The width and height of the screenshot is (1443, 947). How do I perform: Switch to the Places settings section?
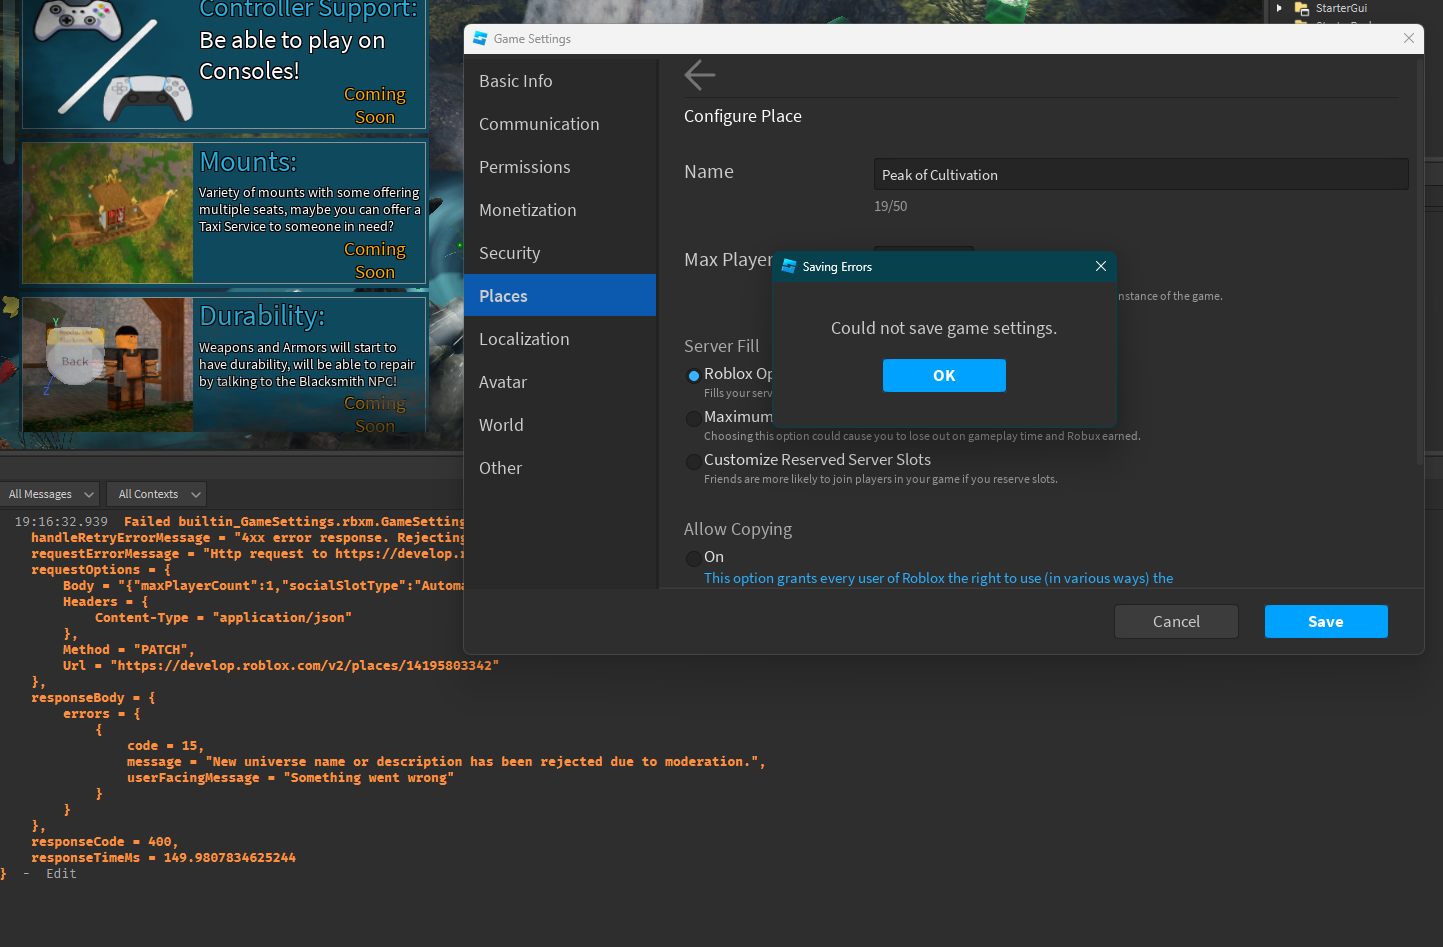(503, 295)
